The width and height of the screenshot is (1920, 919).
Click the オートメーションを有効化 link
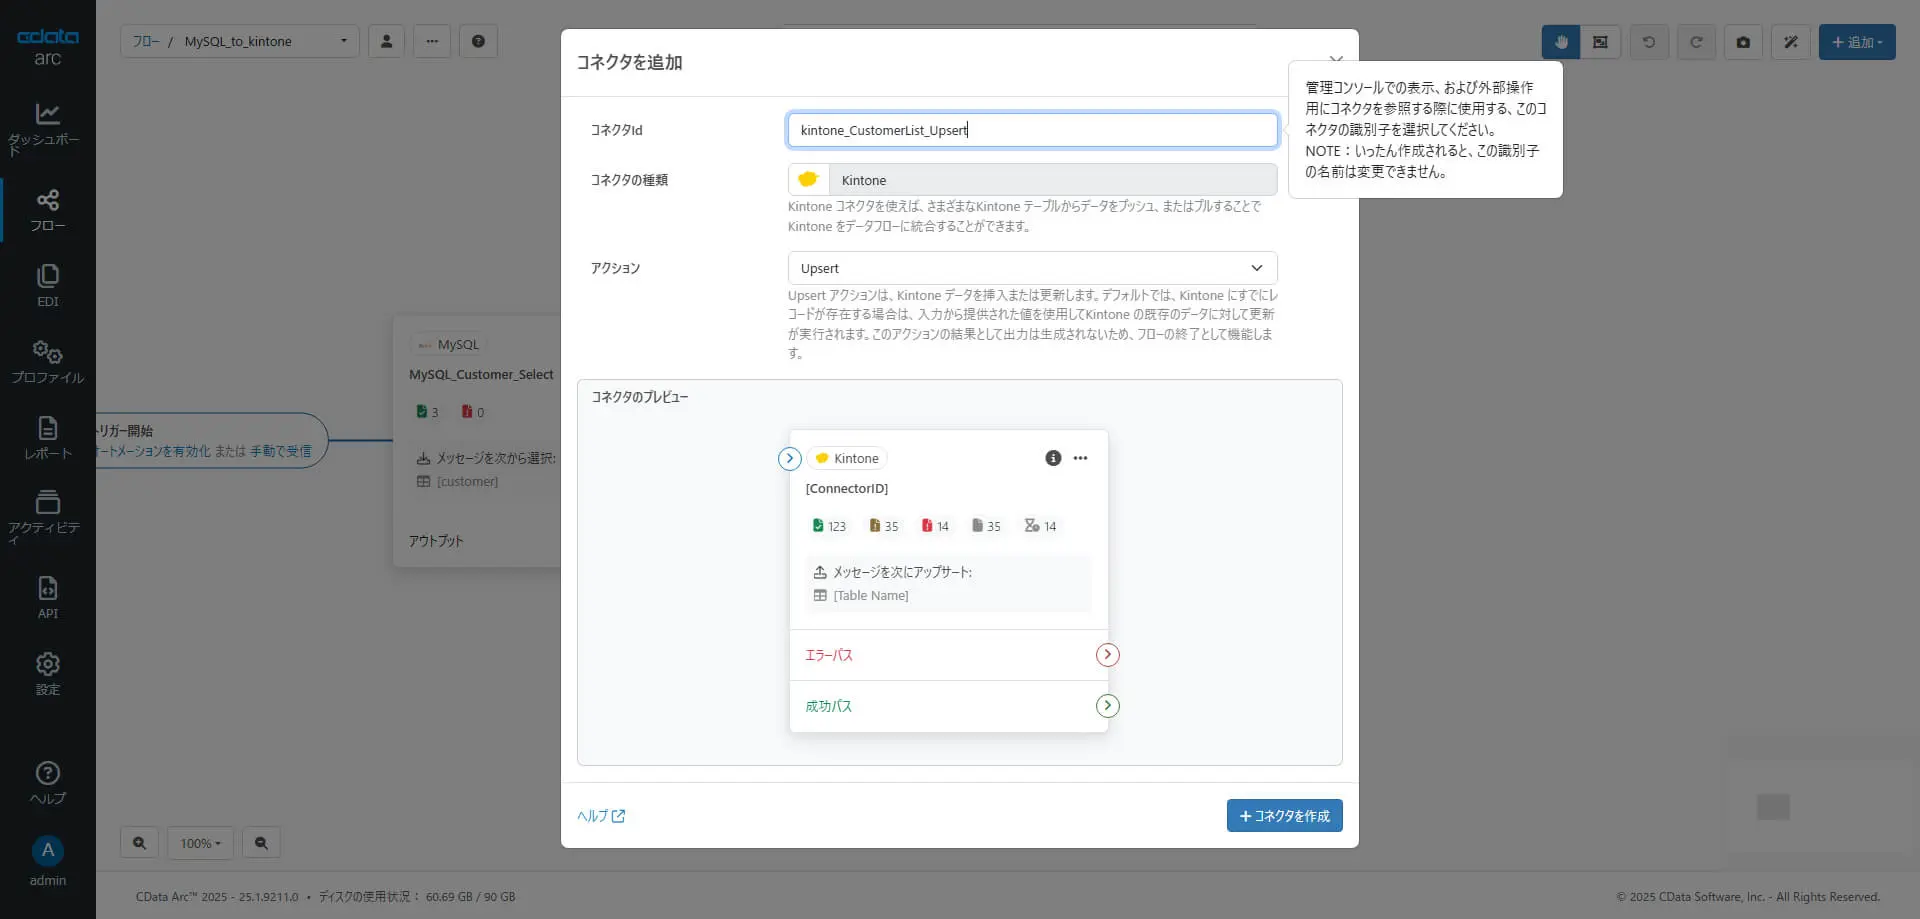tap(154, 451)
